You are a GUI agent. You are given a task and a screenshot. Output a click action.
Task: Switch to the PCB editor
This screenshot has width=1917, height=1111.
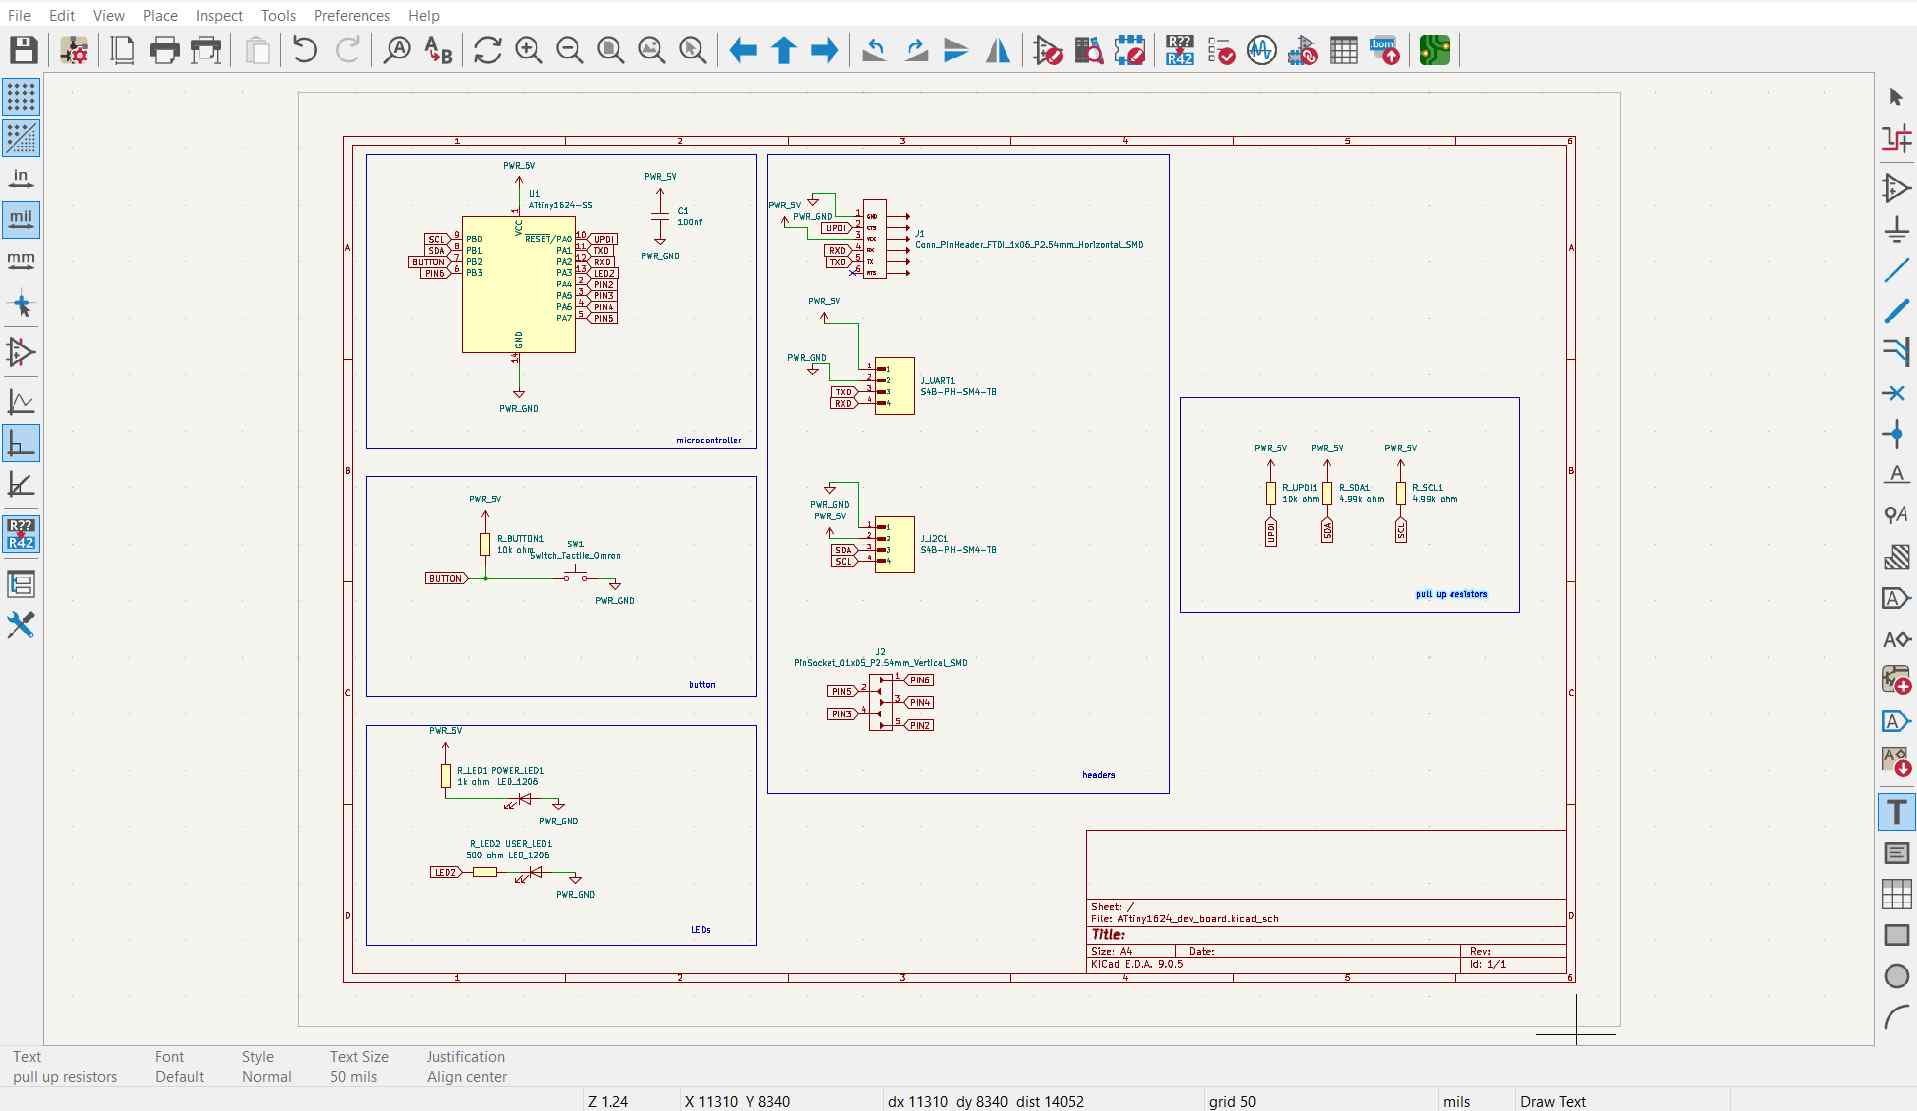[1435, 50]
